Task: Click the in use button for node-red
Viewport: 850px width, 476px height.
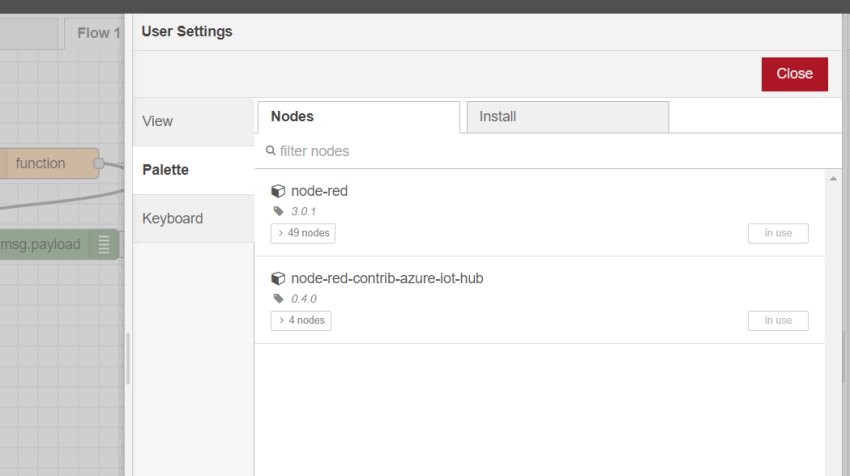Action: [x=777, y=233]
